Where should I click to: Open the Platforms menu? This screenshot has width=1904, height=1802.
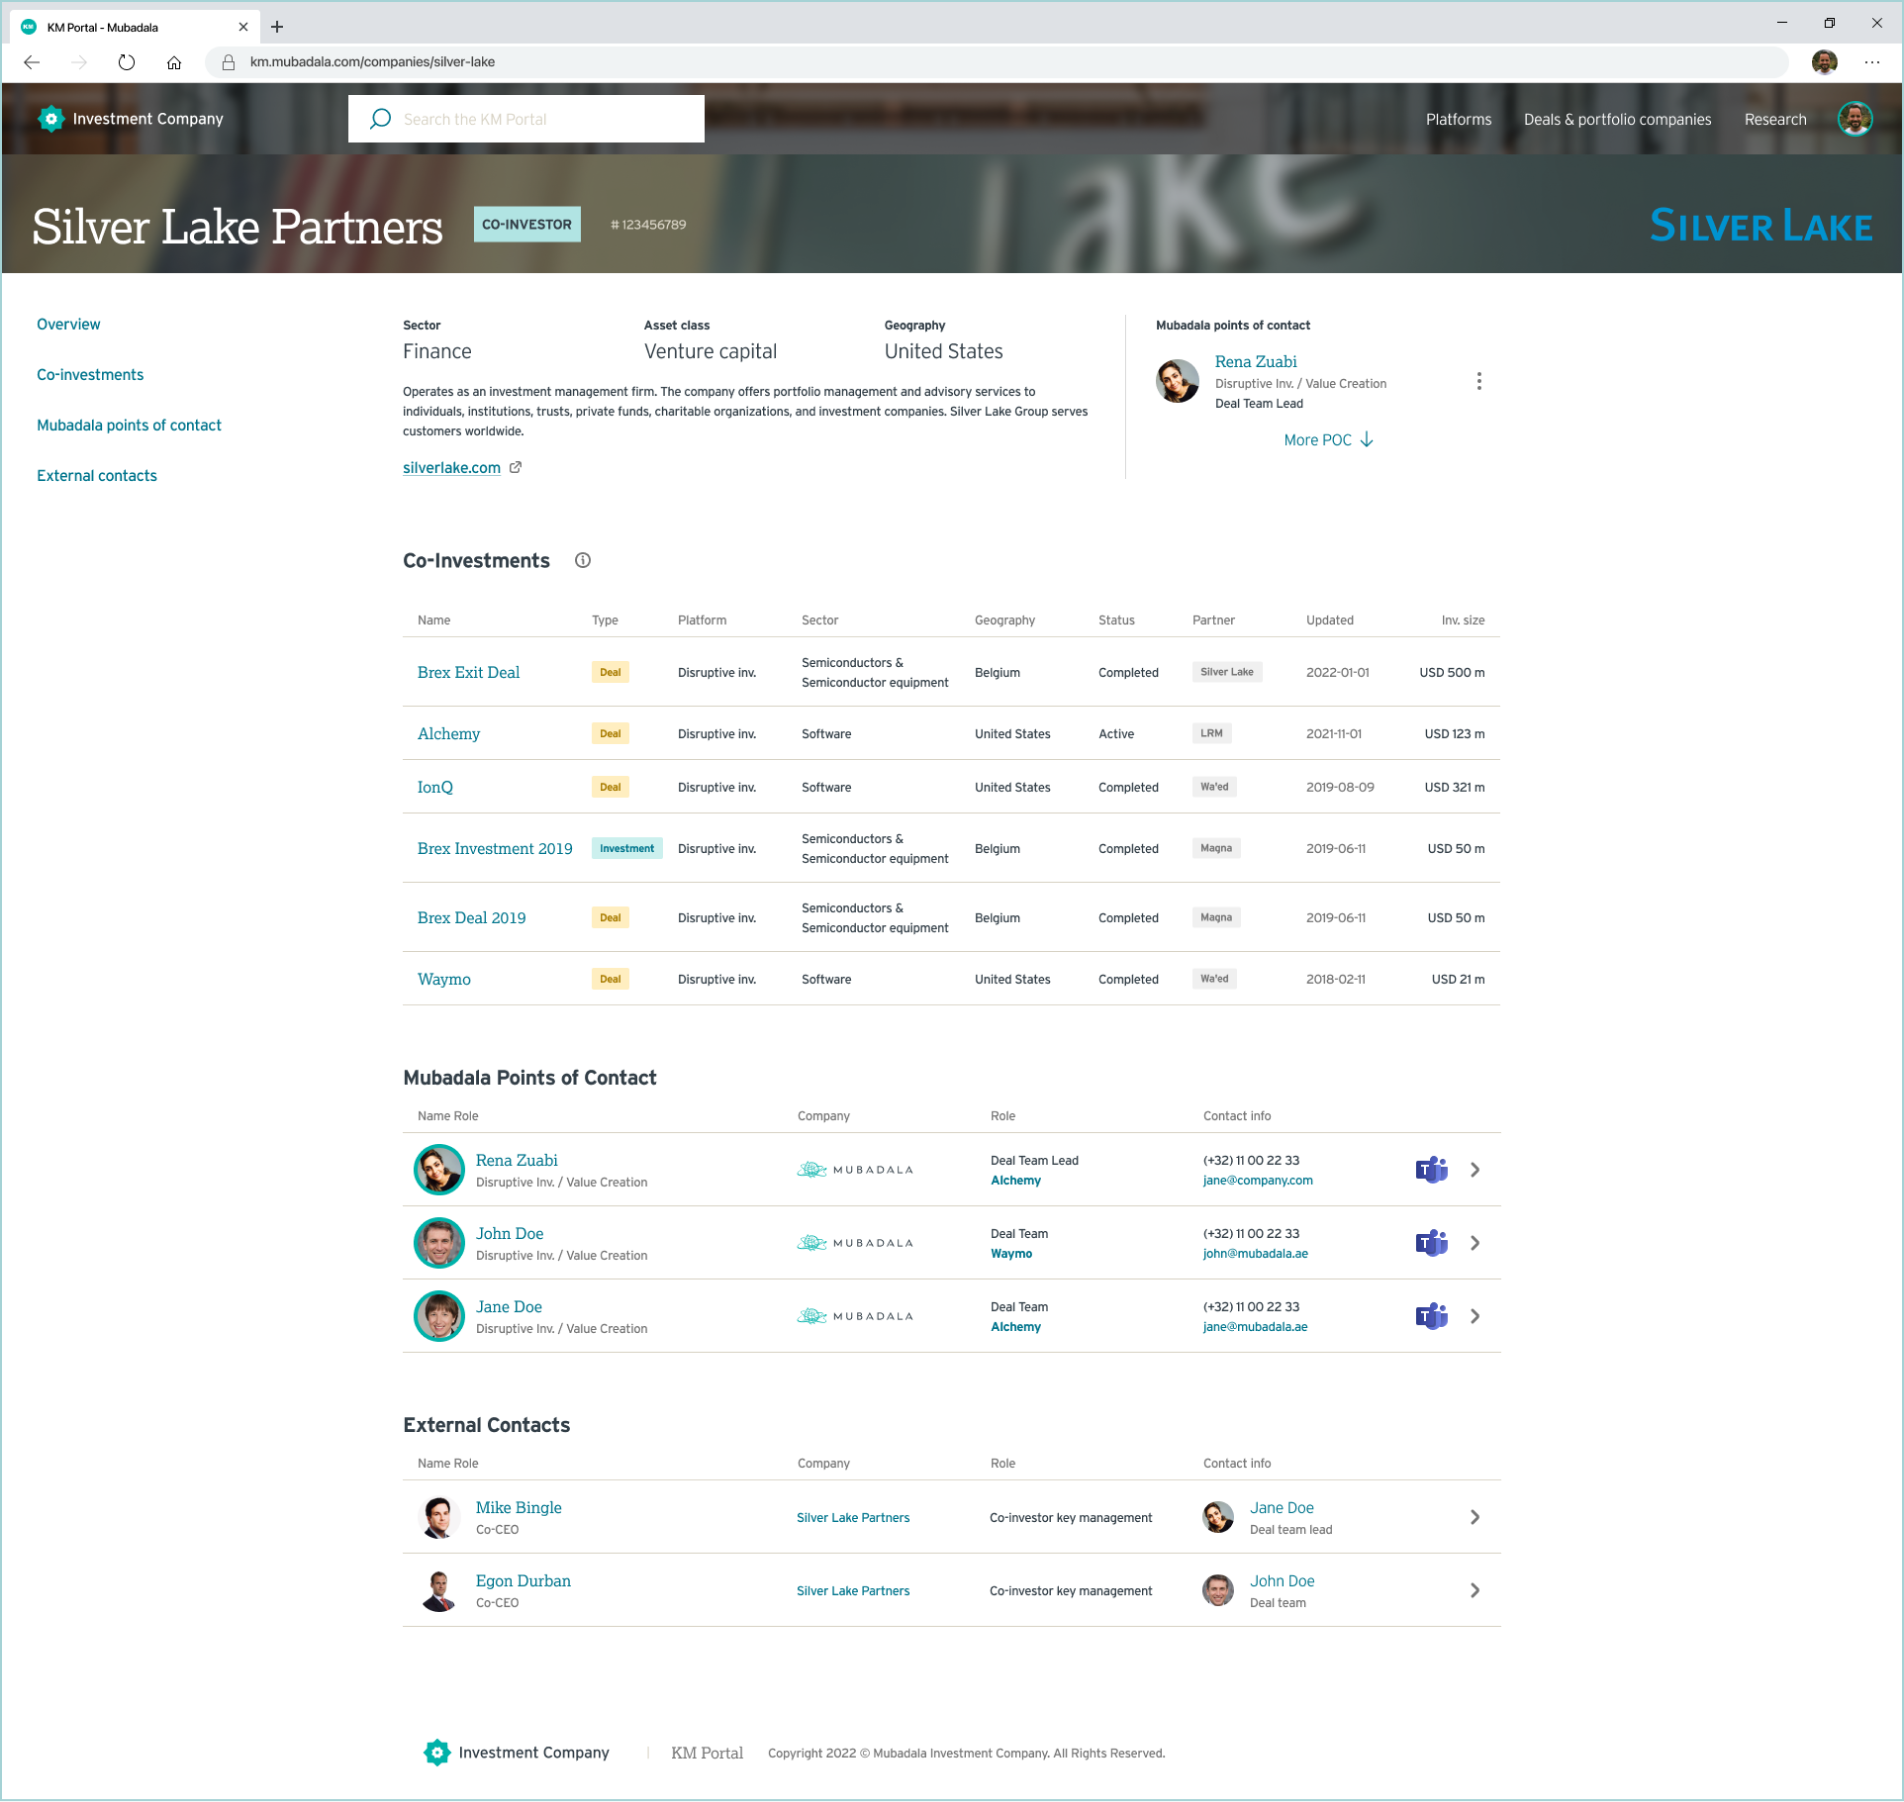[x=1457, y=119]
